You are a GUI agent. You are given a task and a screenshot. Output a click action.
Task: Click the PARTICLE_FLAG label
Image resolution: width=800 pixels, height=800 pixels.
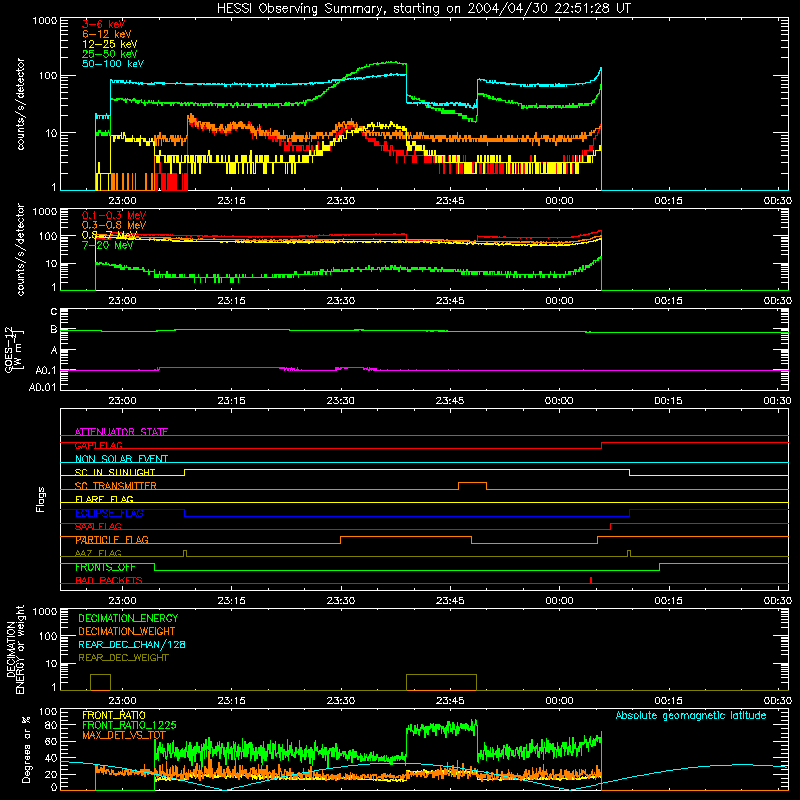click(x=112, y=540)
